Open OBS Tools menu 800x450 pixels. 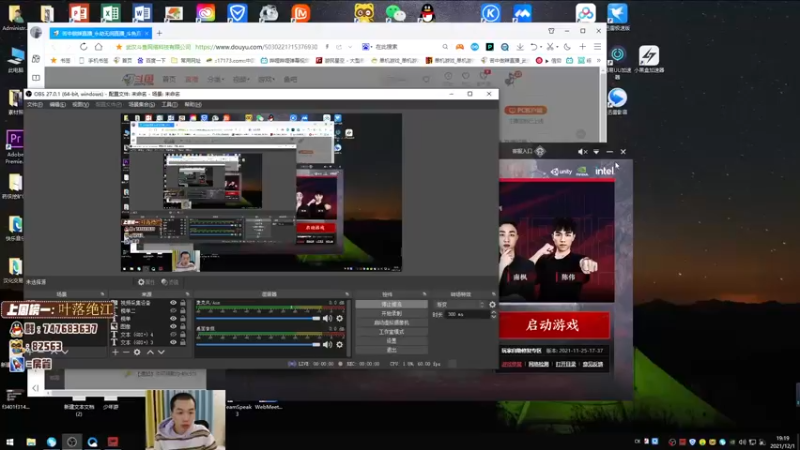coord(169,105)
